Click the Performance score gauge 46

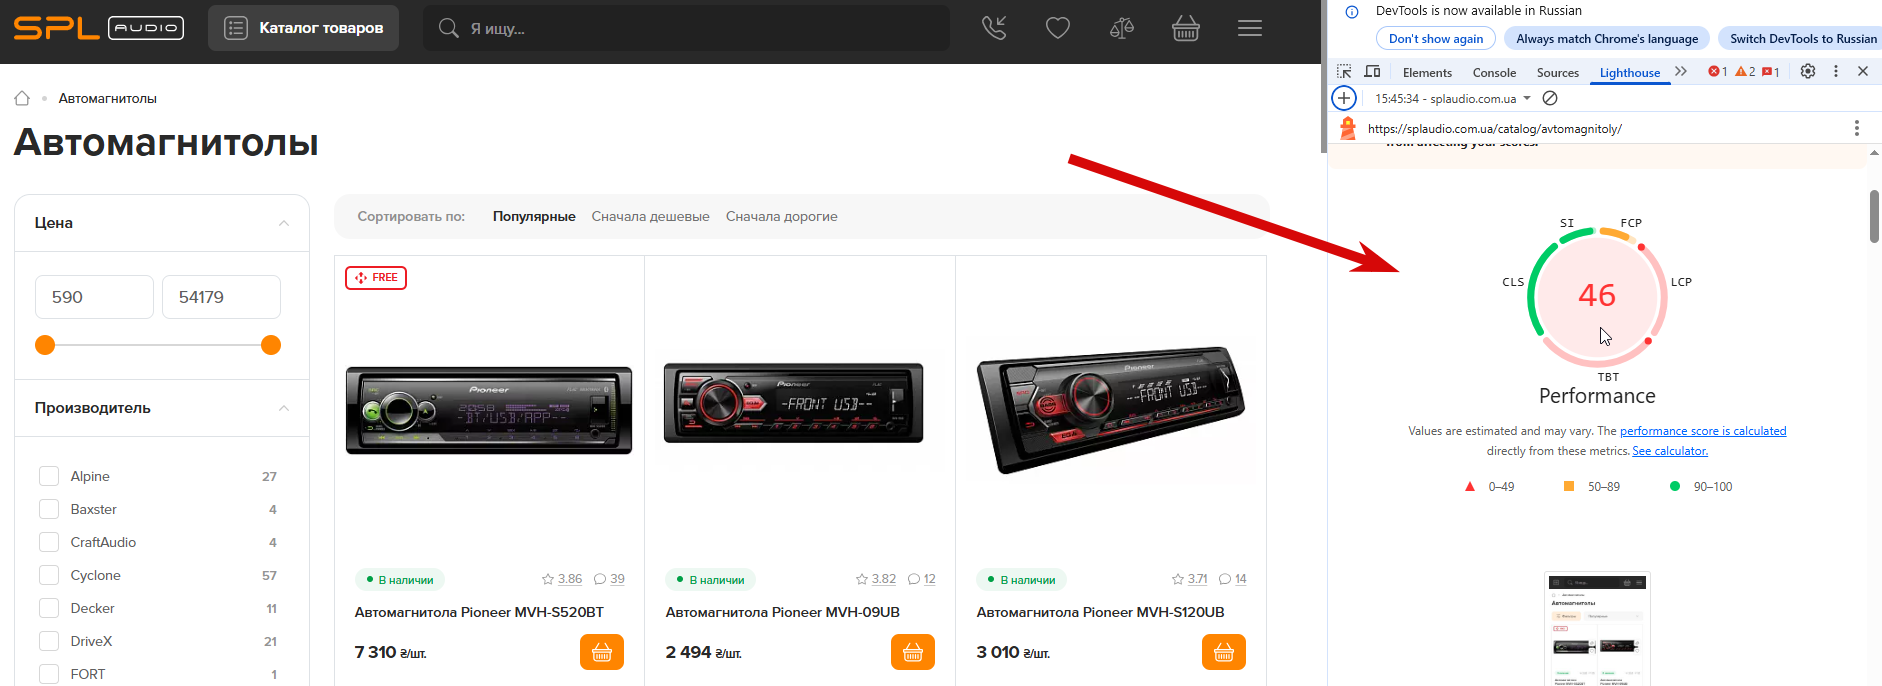1597,296
